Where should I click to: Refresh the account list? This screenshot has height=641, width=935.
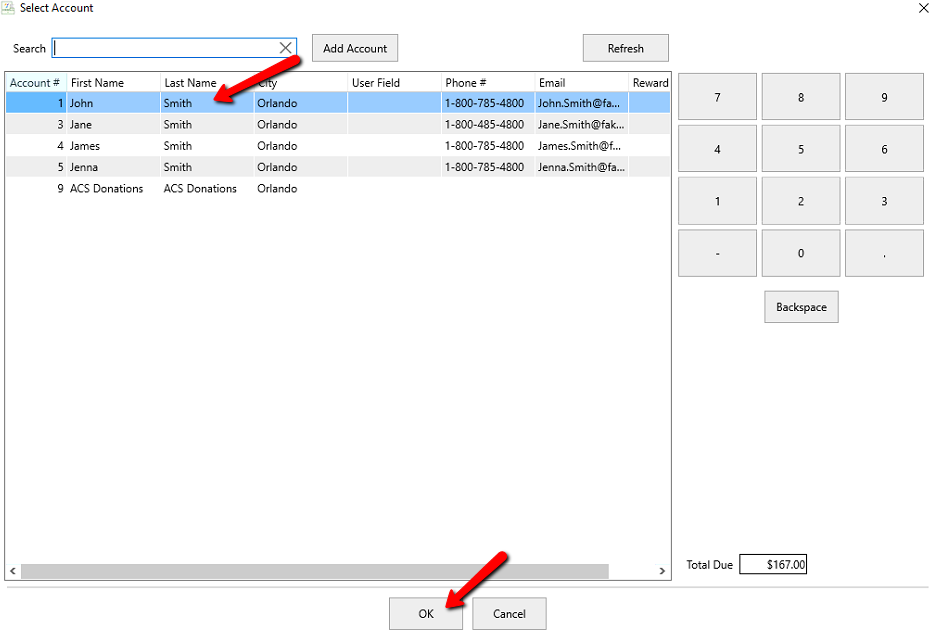pyautogui.click(x=626, y=48)
